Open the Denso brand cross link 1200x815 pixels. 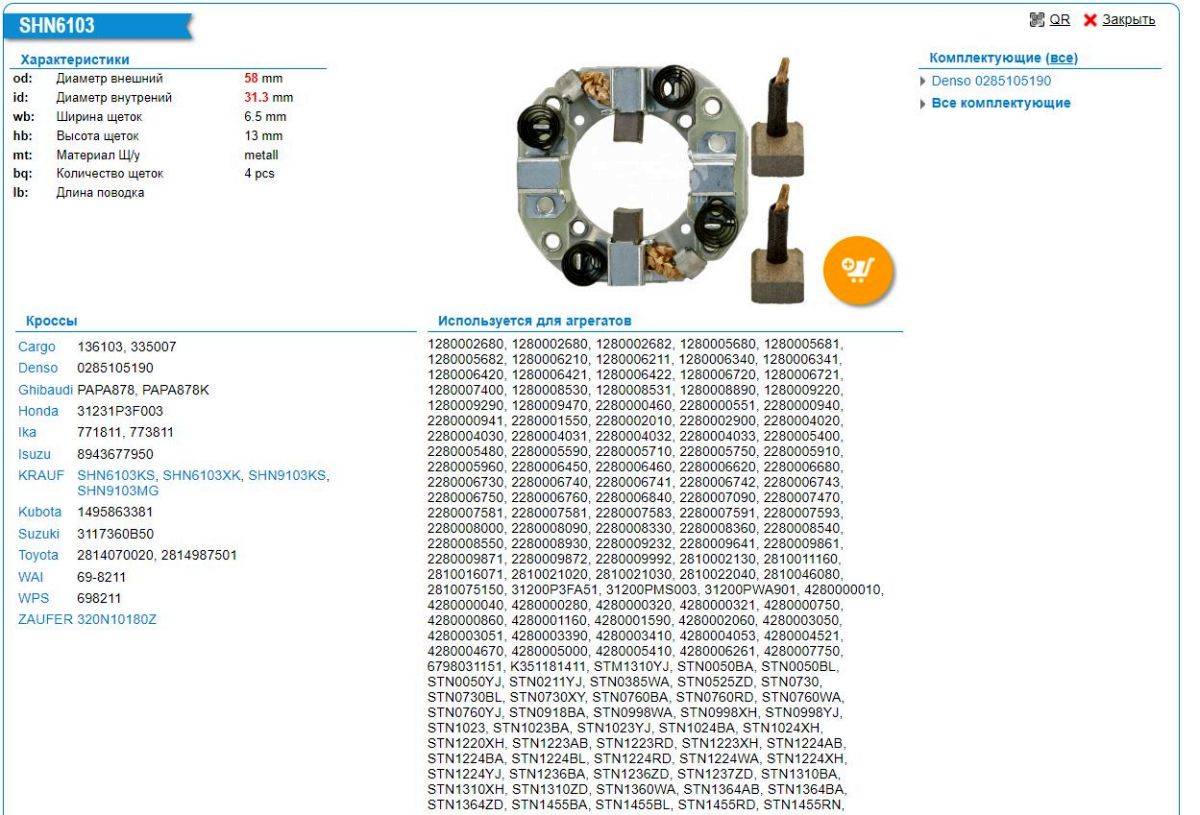pyautogui.click(x=38, y=368)
